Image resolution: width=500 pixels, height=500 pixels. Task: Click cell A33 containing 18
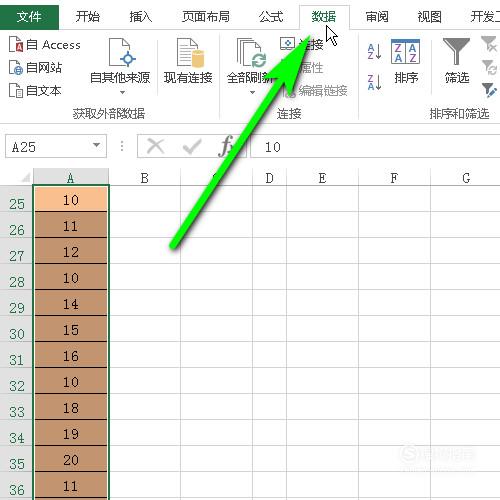point(71,407)
